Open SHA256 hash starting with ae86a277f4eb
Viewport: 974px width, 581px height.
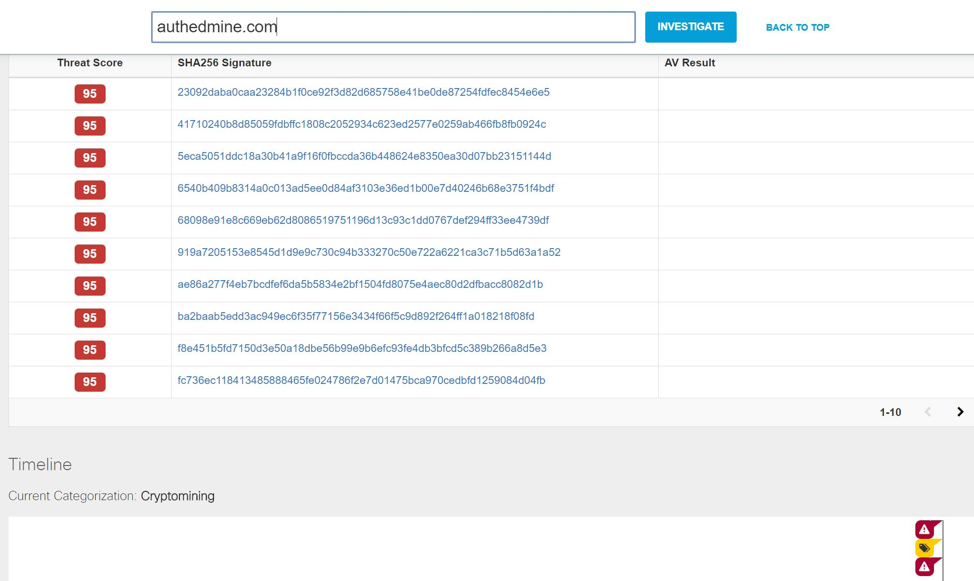(360, 284)
